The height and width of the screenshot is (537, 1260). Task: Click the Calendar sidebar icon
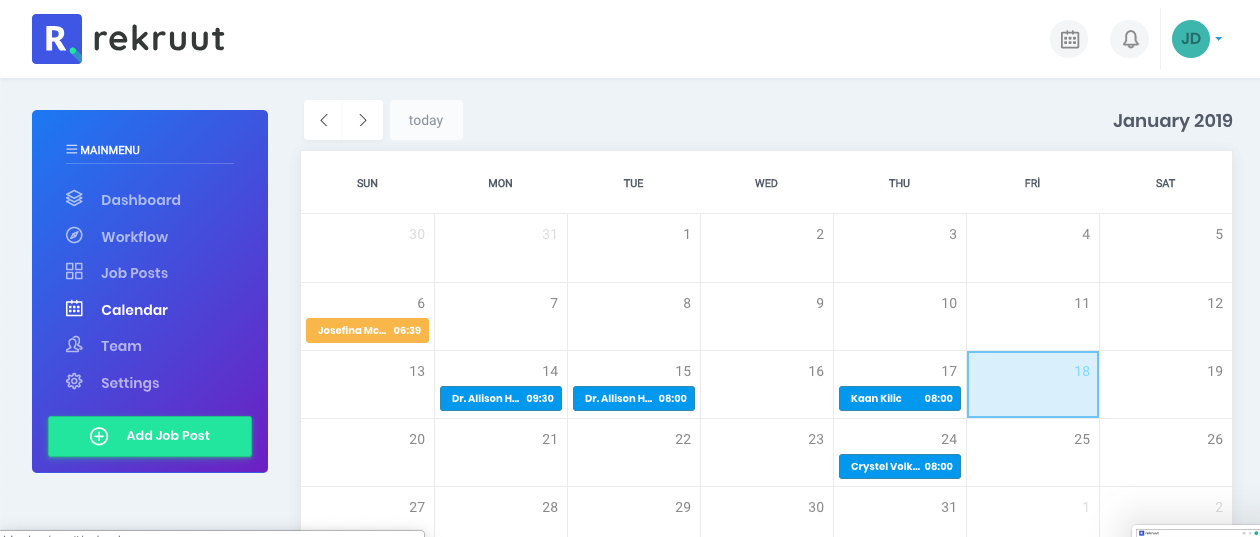coord(74,309)
